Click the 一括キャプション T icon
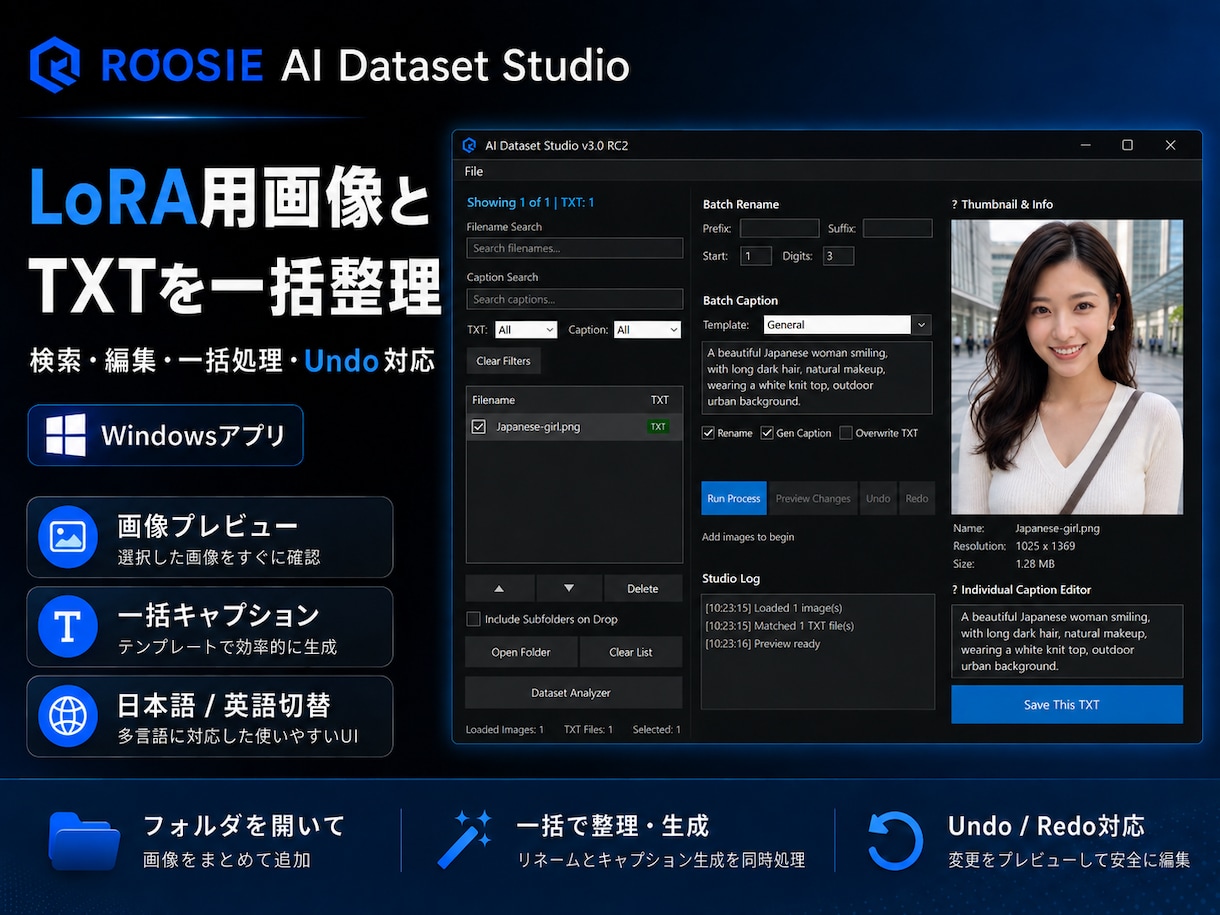Image resolution: width=1220 pixels, height=915 pixels. pyautogui.click(x=67, y=627)
